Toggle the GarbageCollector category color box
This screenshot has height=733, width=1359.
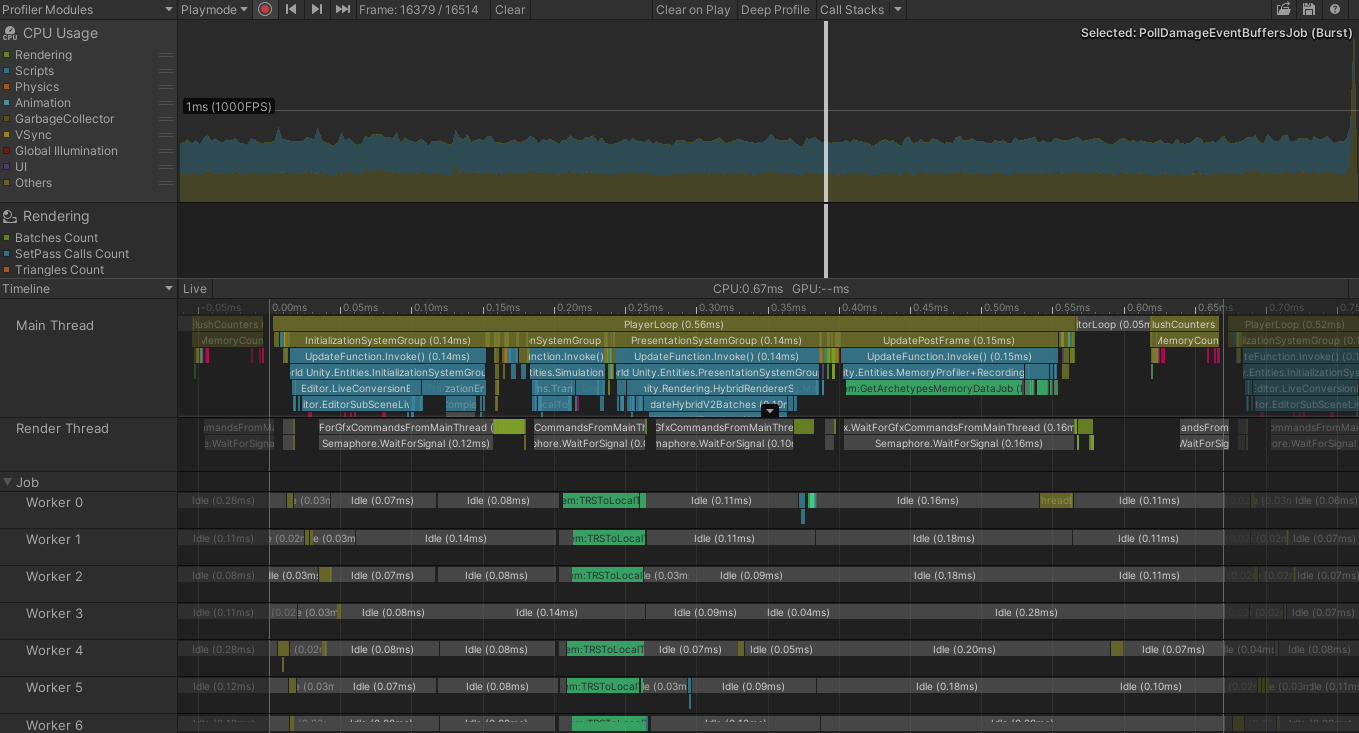(7, 119)
